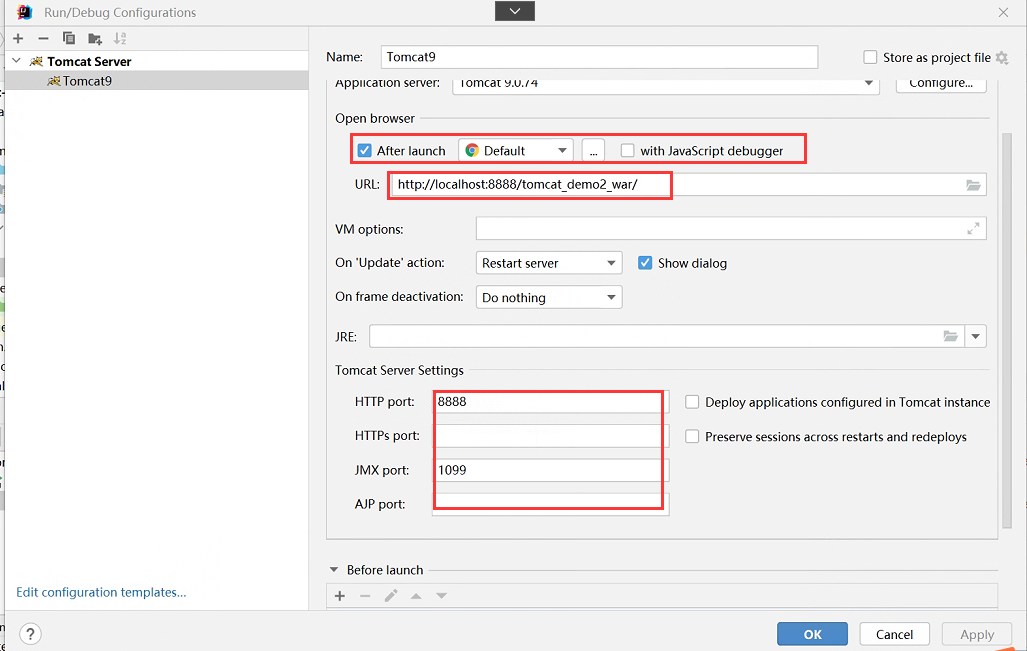Viewport: 1027px width, 651px height.
Task: Copy the selected configuration
Action: pos(69,39)
